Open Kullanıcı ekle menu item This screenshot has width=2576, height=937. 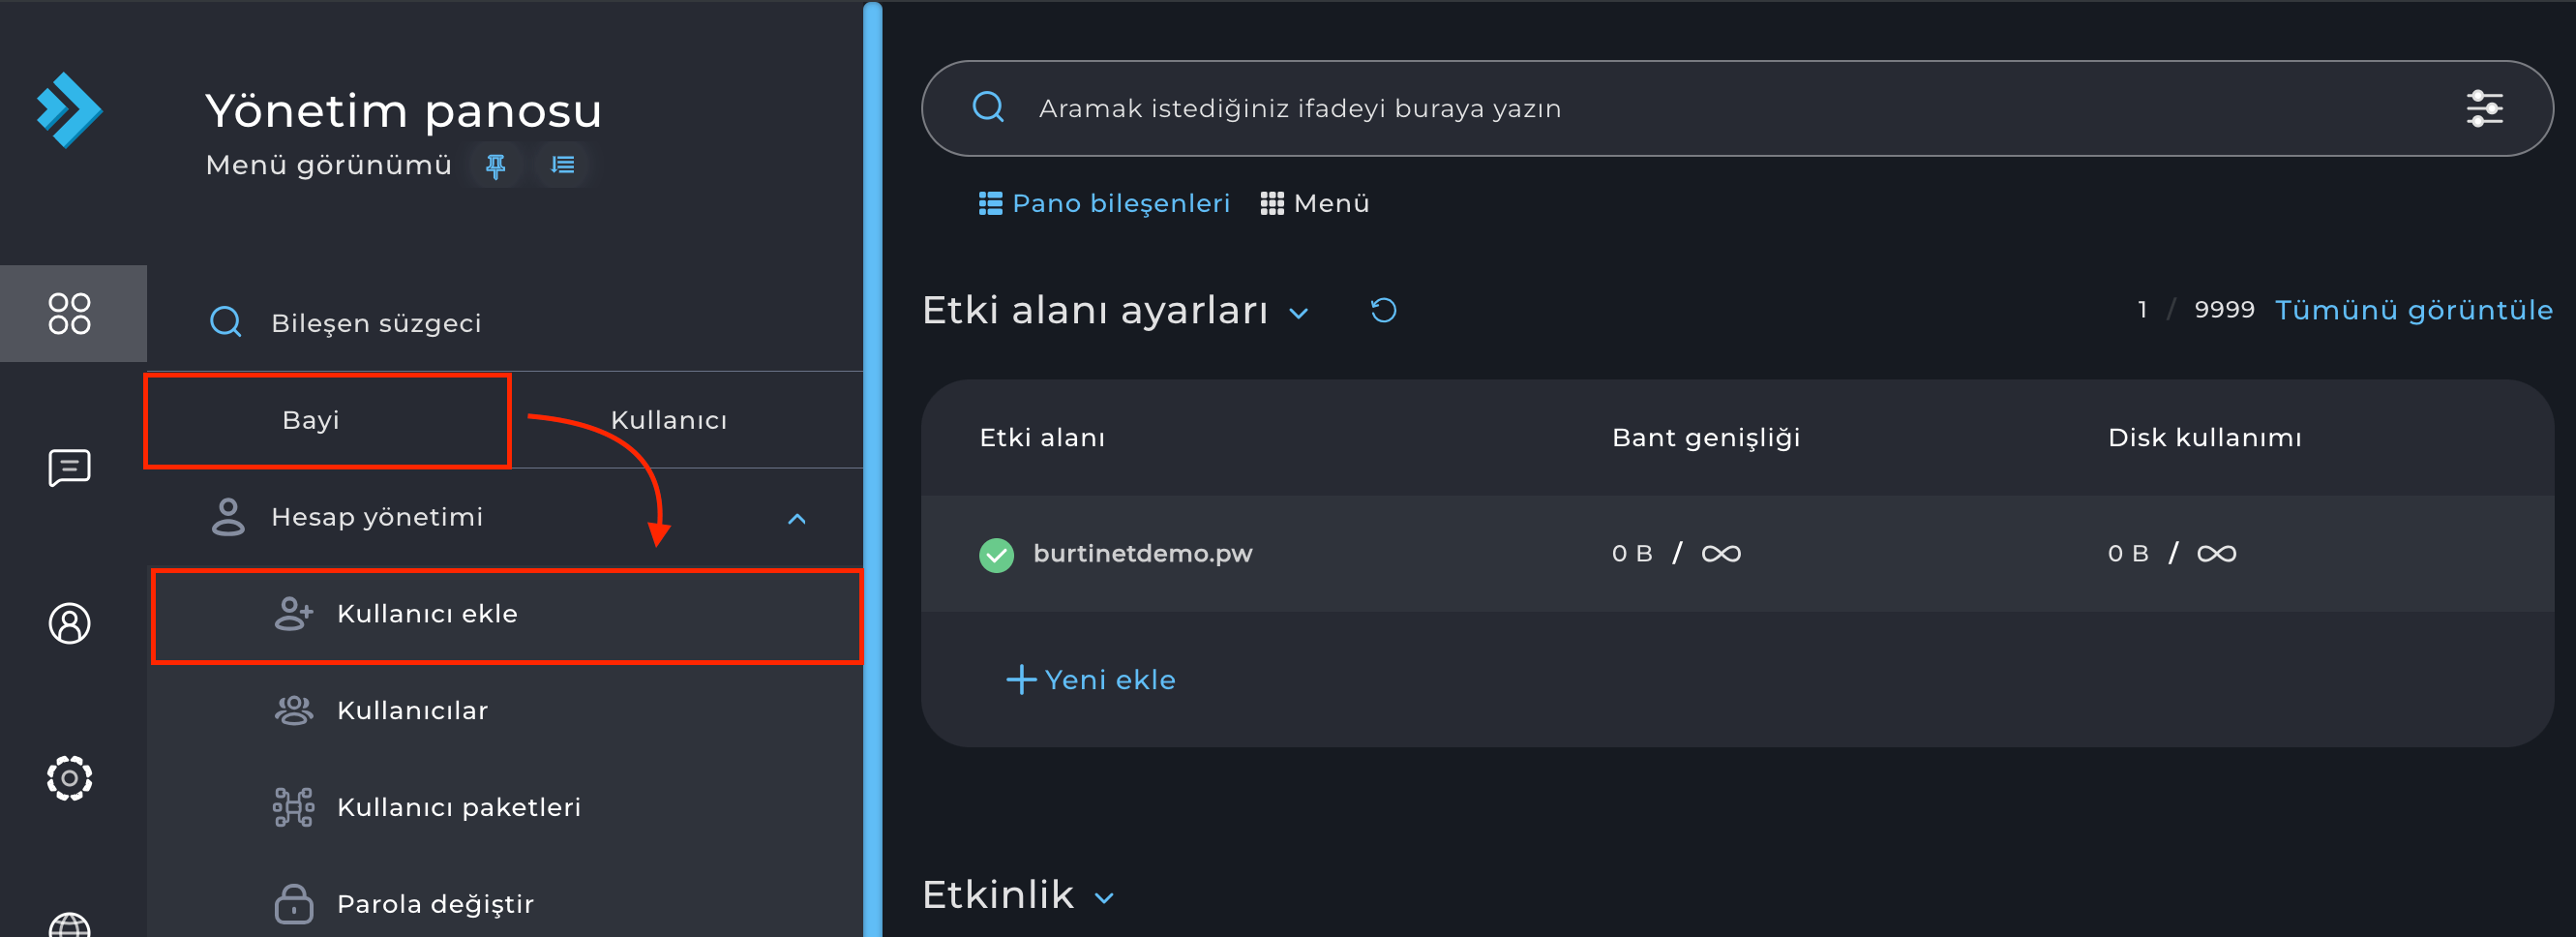[x=427, y=614]
